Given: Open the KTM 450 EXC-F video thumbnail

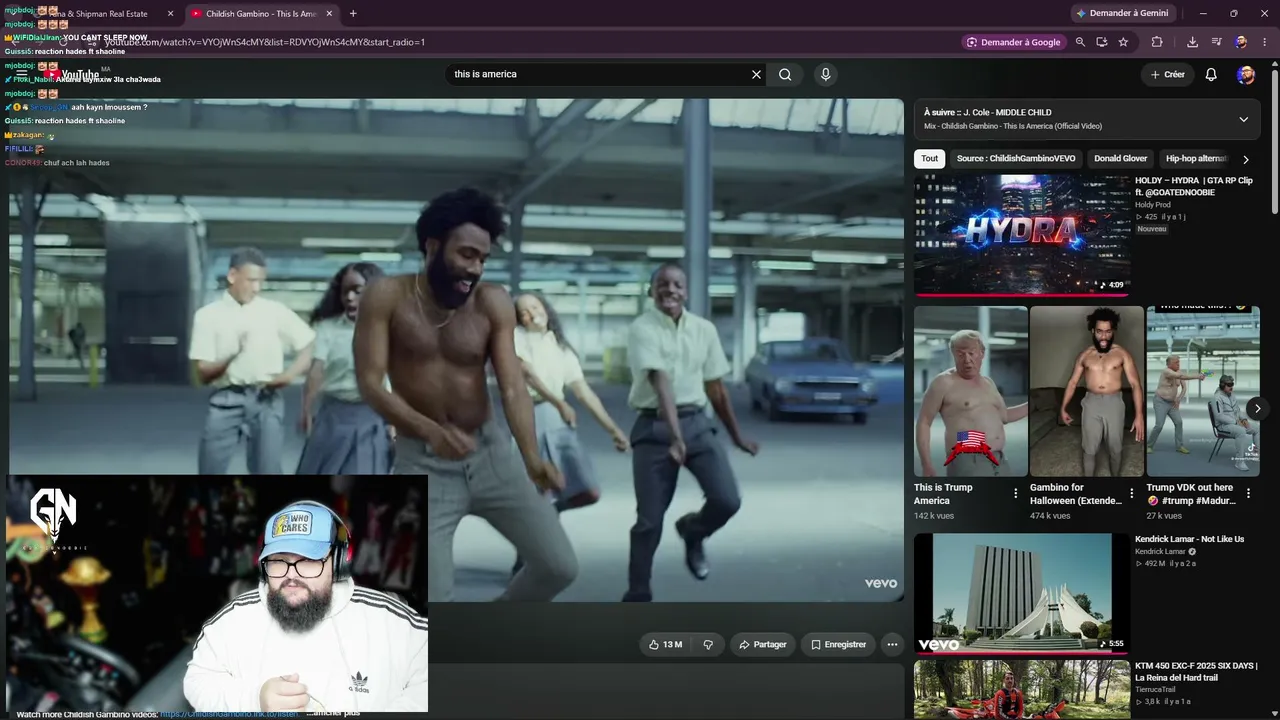Looking at the screenshot, I should 1022,689.
